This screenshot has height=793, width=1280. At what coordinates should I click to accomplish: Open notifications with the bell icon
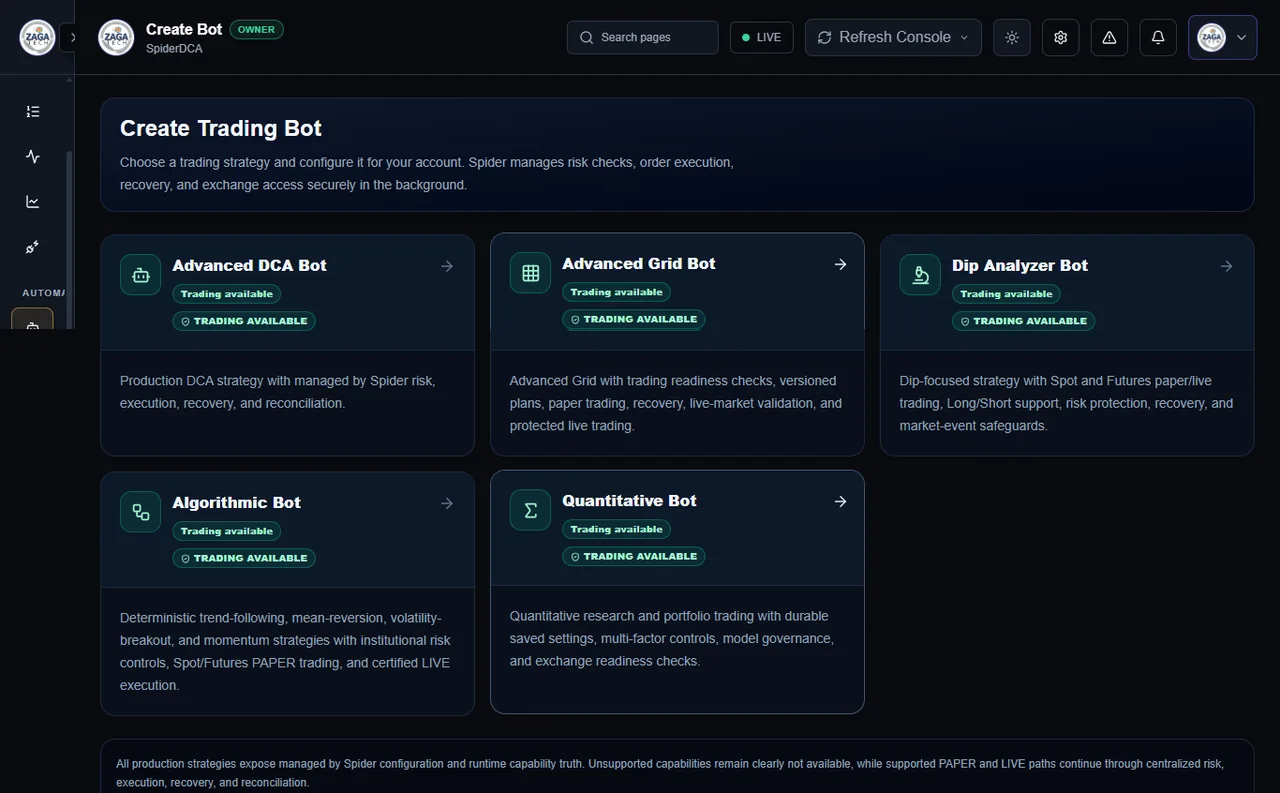pos(1158,37)
